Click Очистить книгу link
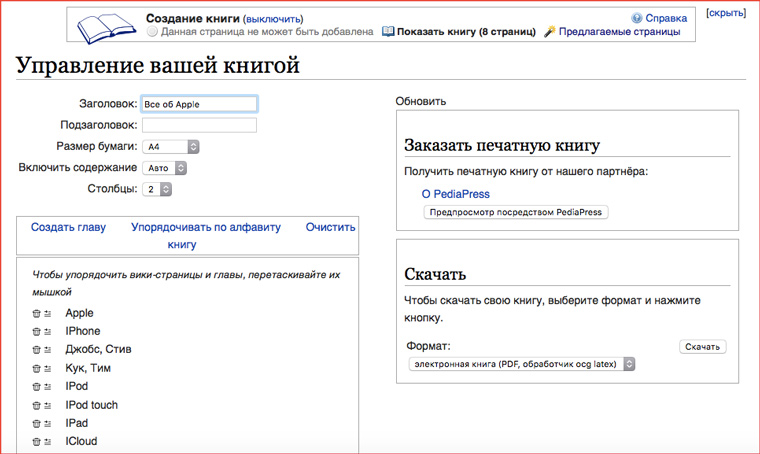The image size is (760, 454). click(x=330, y=227)
